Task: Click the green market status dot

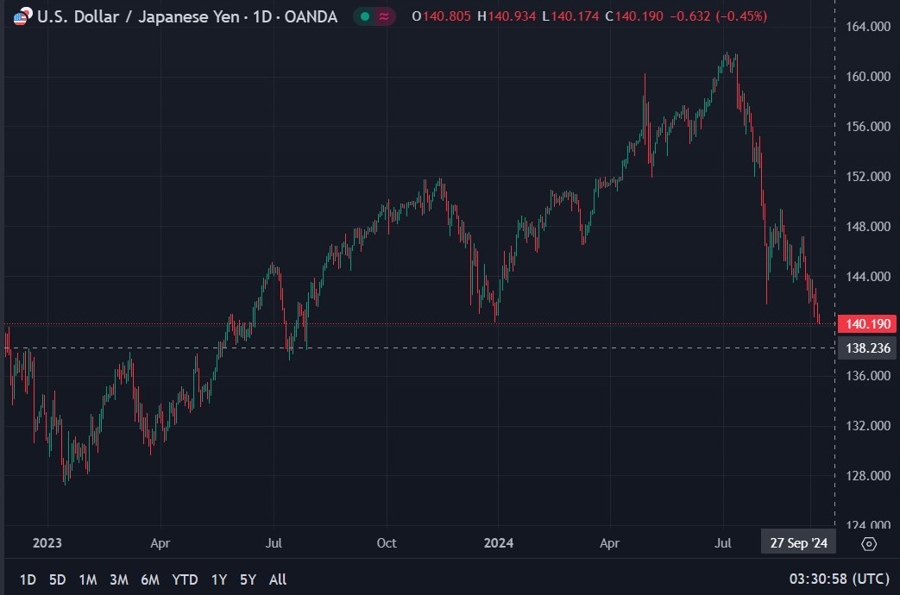Action: [364, 17]
